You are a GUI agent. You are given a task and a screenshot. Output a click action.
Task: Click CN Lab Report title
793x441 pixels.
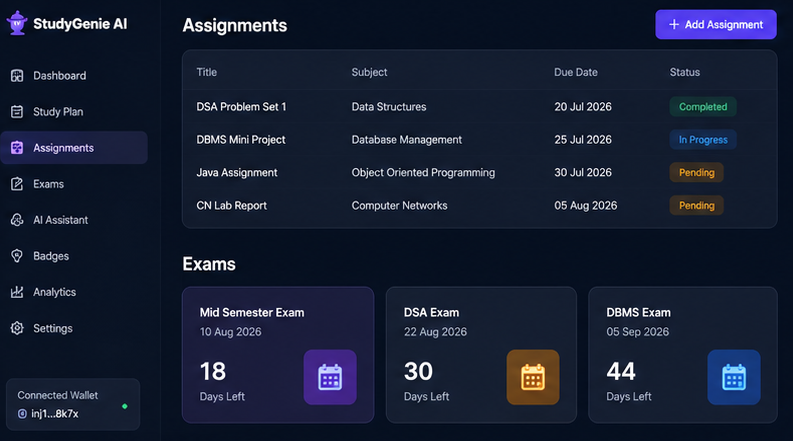[x=231, y=205]
